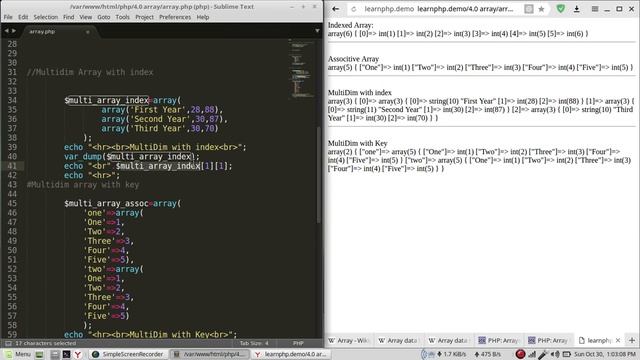This screenshot has width=640, height=360.
Task: Close the array.php tab in Sublime
Action: [x=87, y=32]
